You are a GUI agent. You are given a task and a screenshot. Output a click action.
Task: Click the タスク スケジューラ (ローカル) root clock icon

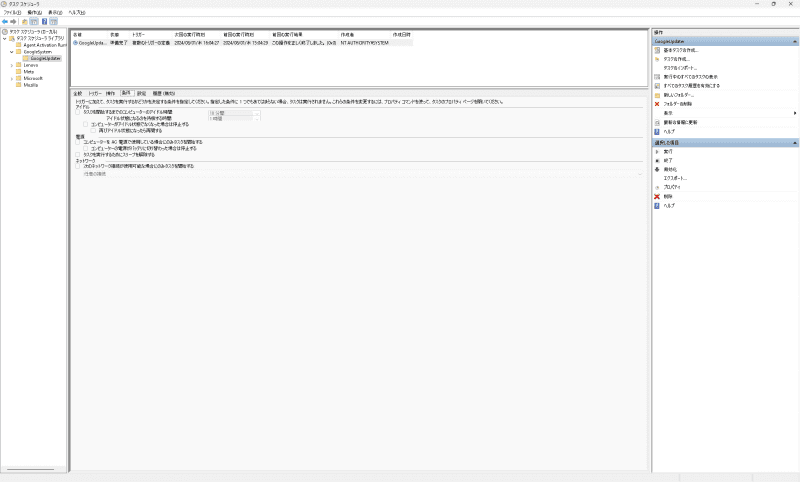point(5,32)
